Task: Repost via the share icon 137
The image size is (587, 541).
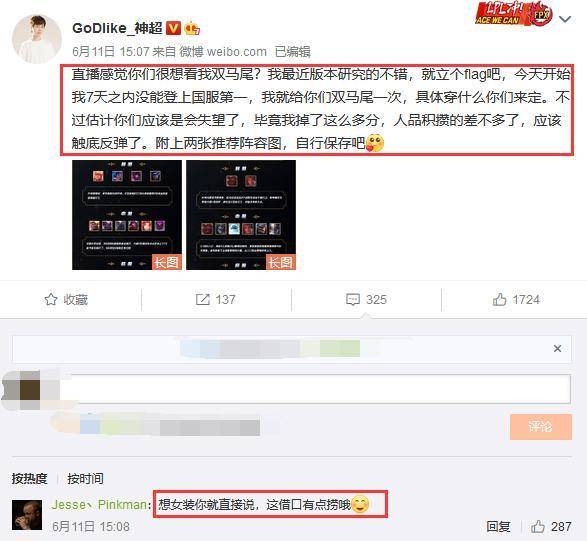Action: 216,300
